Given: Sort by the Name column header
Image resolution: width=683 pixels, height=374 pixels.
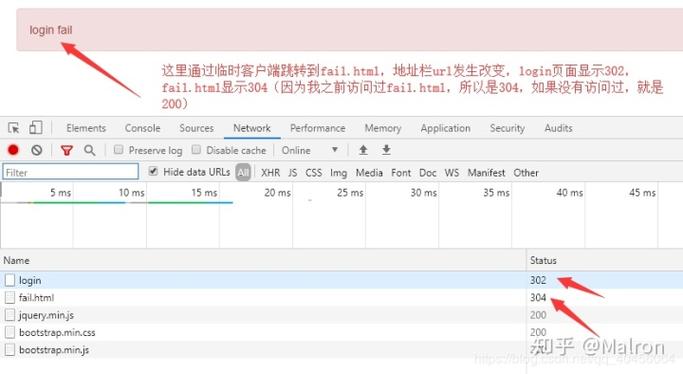Looking at the screenshot, I should (263, 260).
